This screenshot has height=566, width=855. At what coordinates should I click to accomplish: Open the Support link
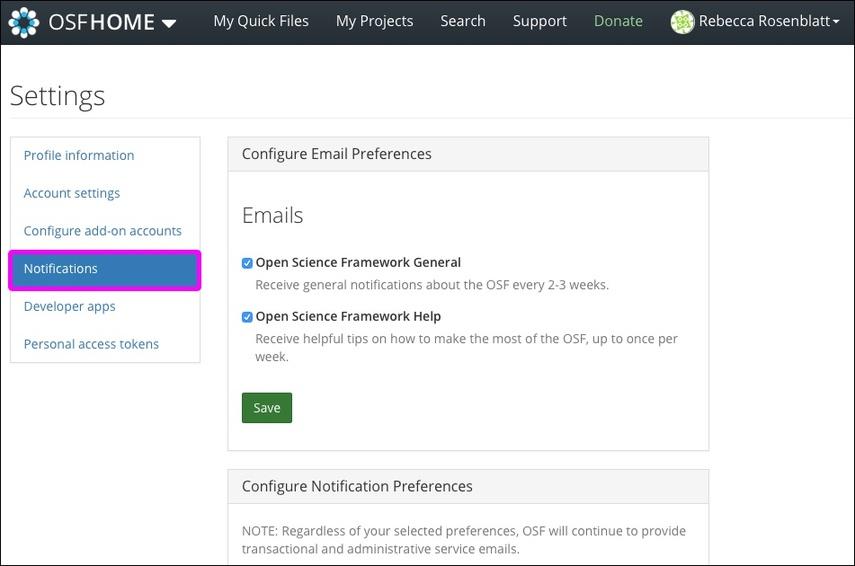pyautogui.click(x=539, y=21)
